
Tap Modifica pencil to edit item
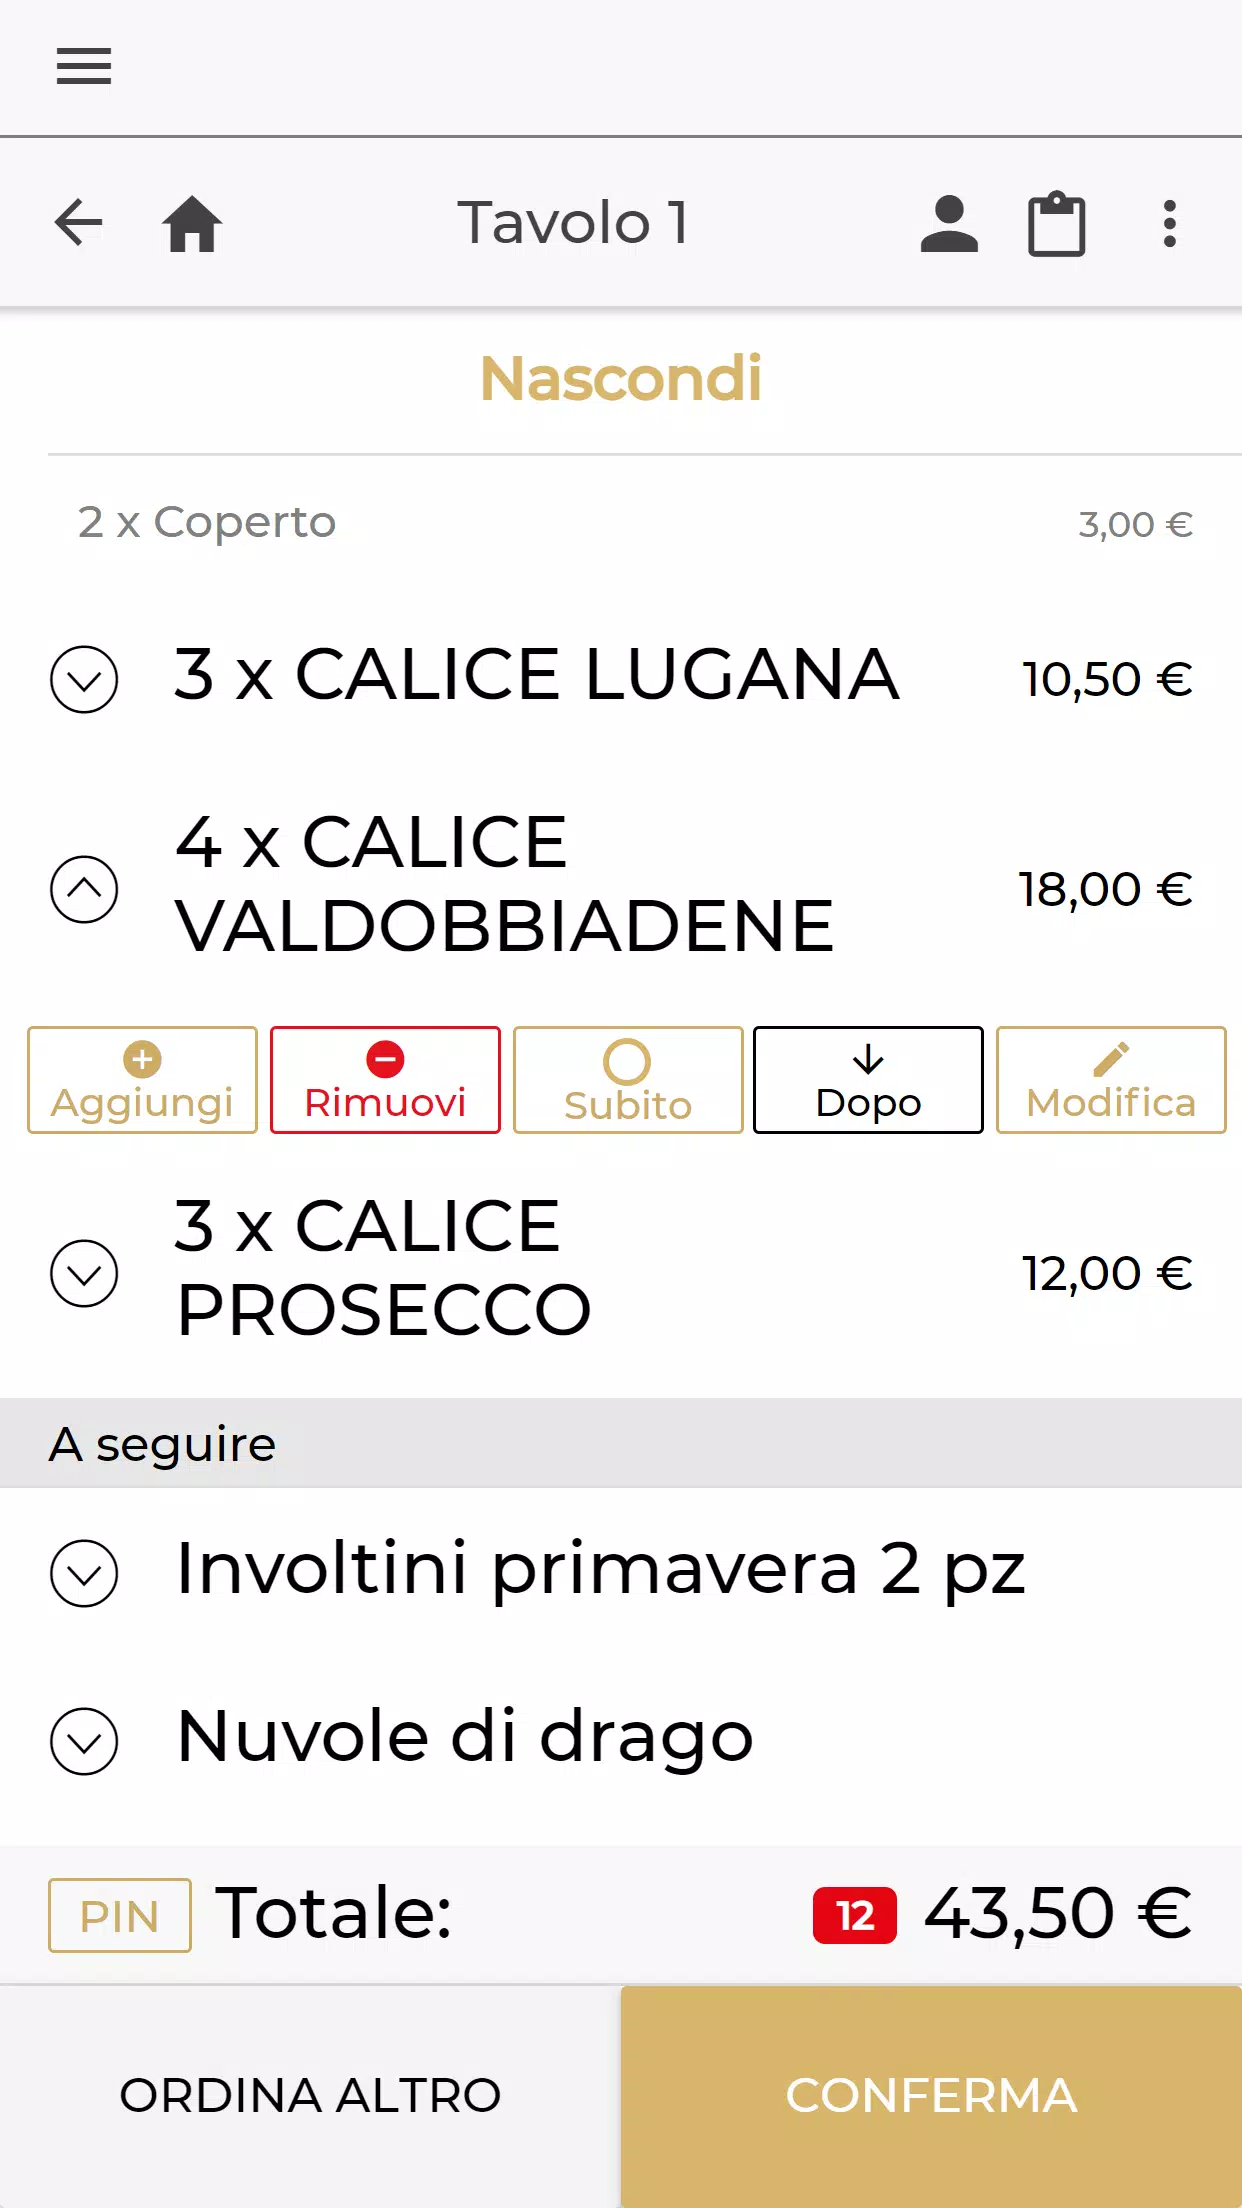pos(1111,1080)
